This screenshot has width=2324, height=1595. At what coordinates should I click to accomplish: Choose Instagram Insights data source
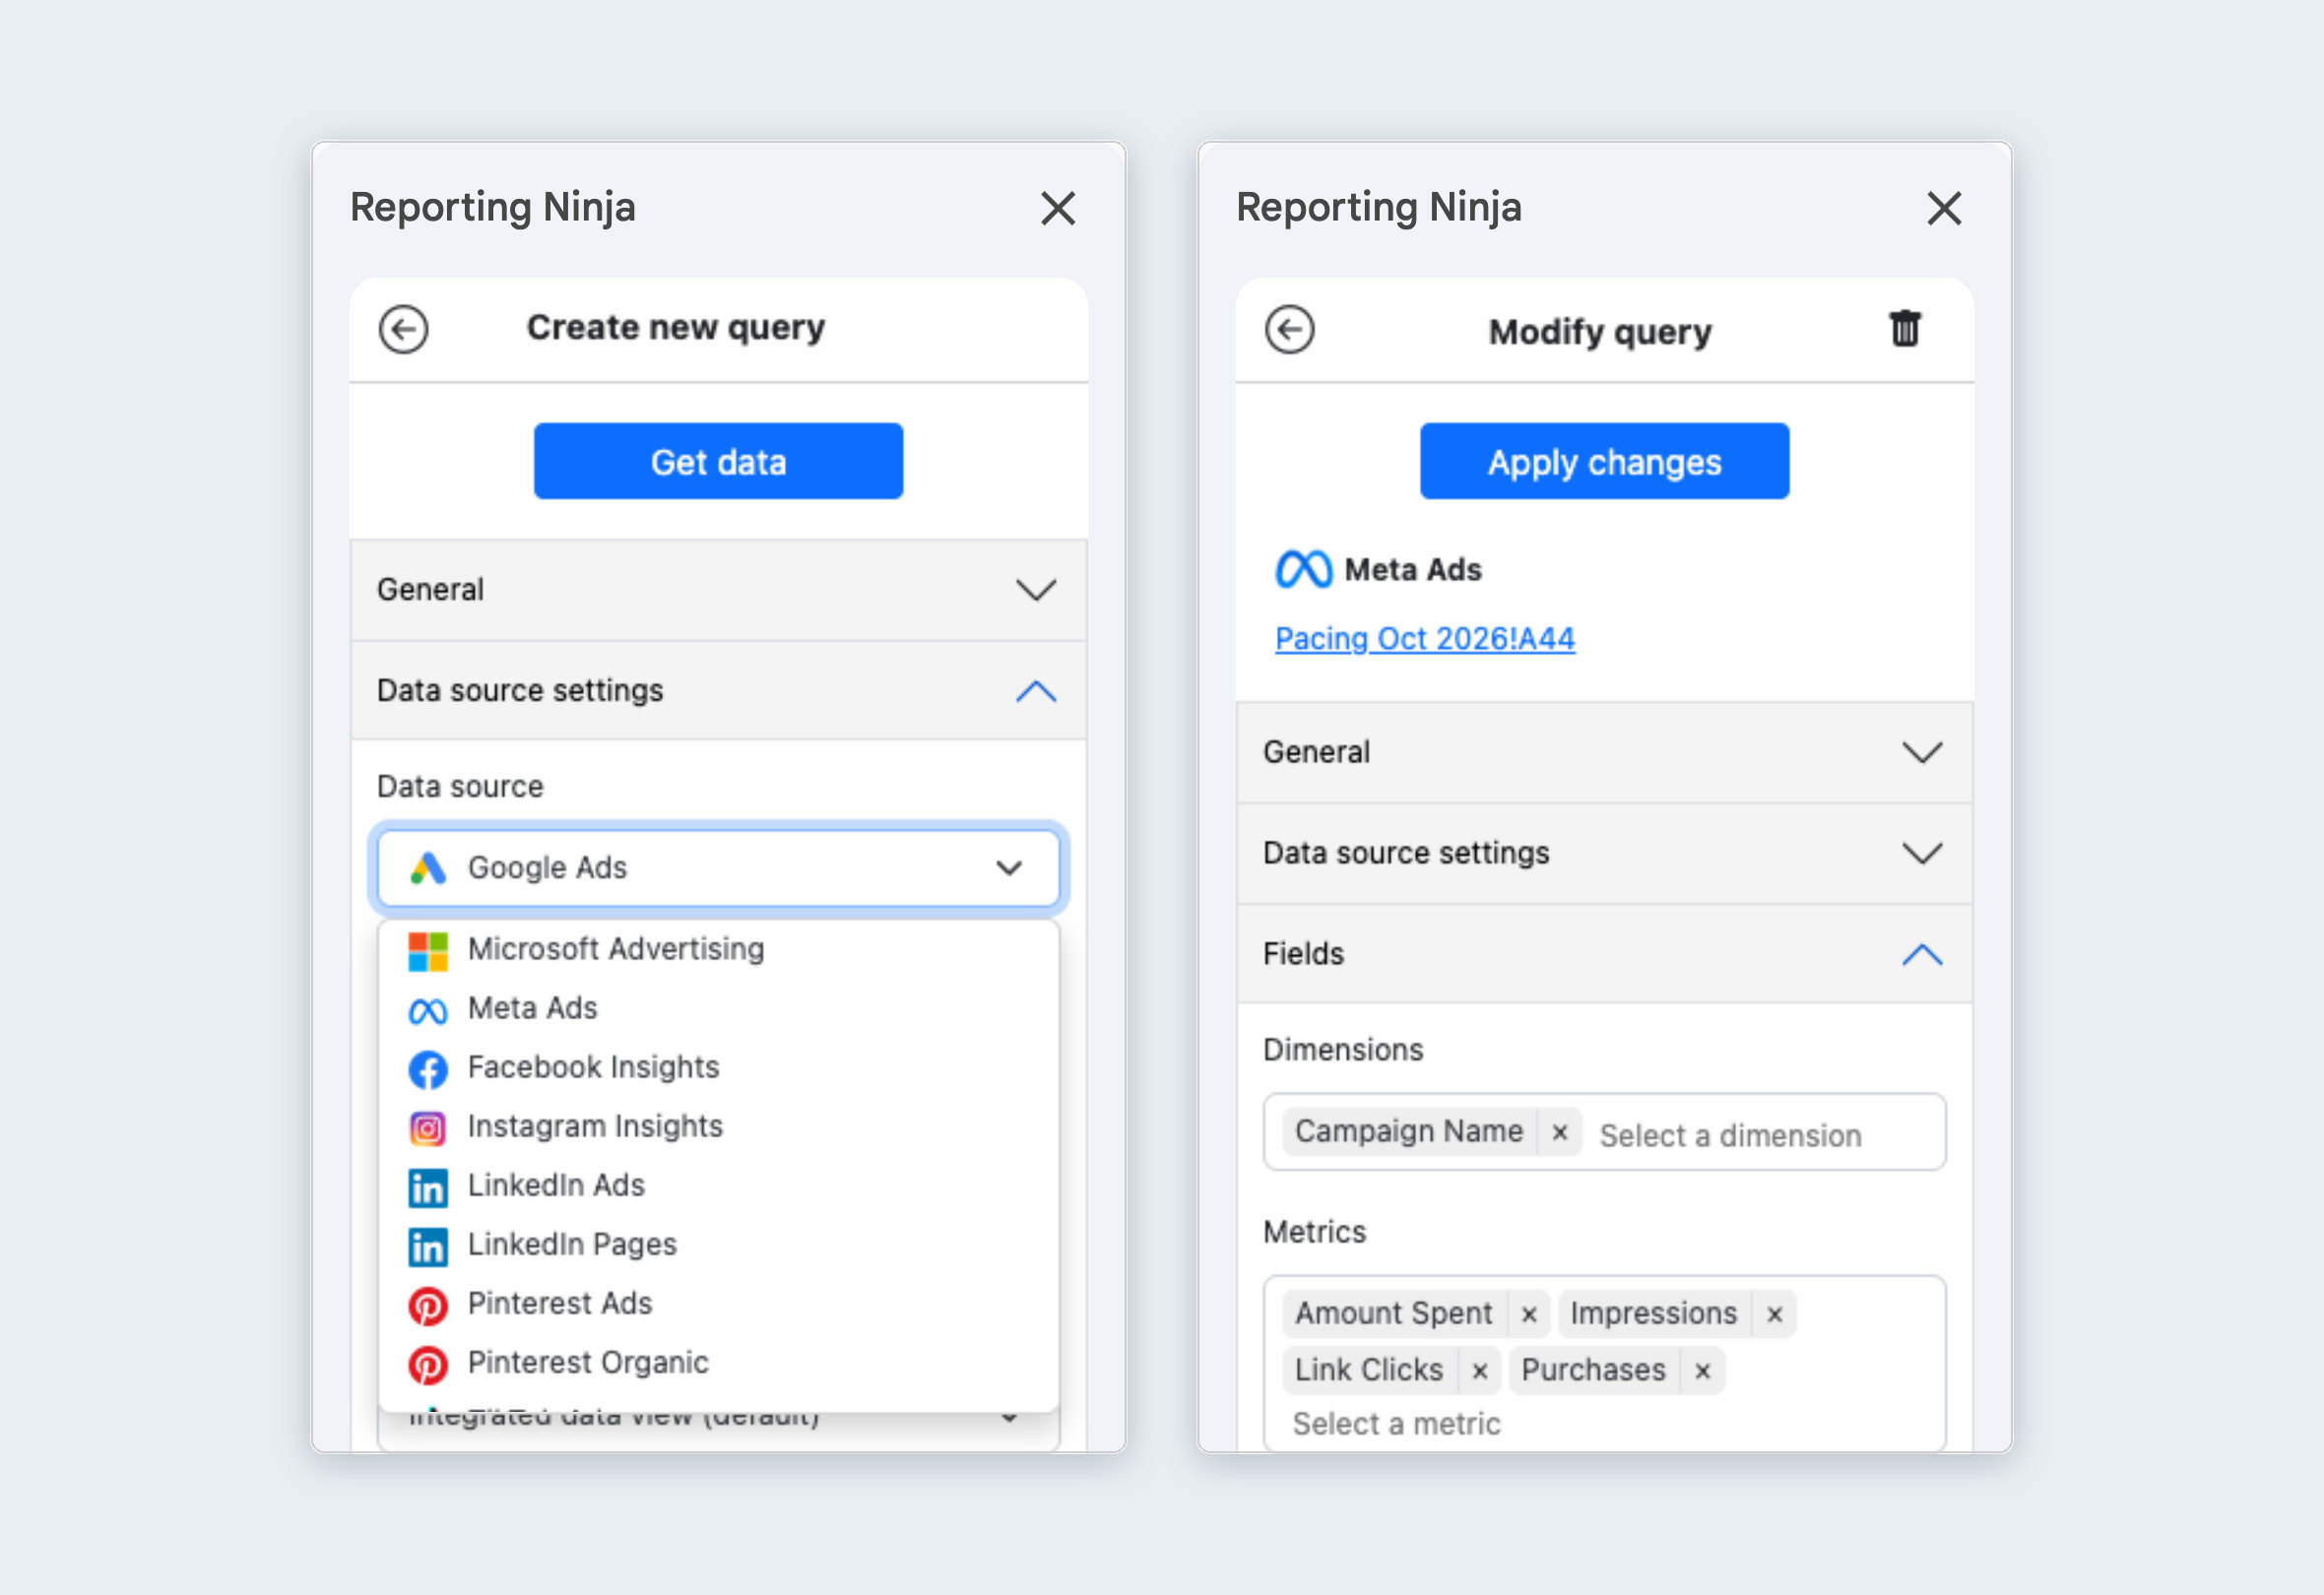(x=718, y=1126)
